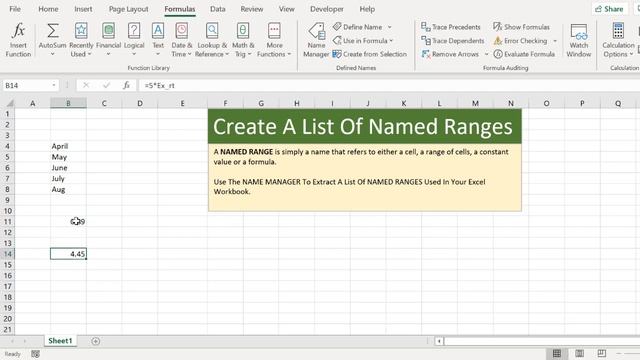Open the Logical functions menu
This screenshot has height=360, width=640.
coord(134,40)
